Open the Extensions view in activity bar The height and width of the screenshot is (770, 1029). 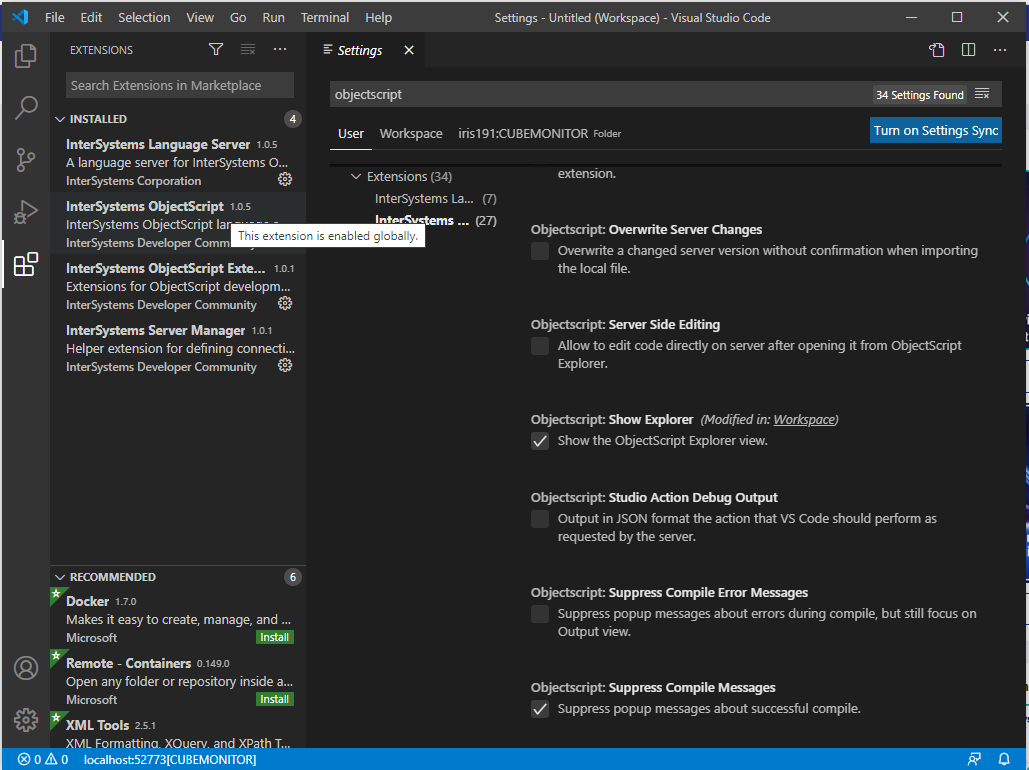coord(26,264)
